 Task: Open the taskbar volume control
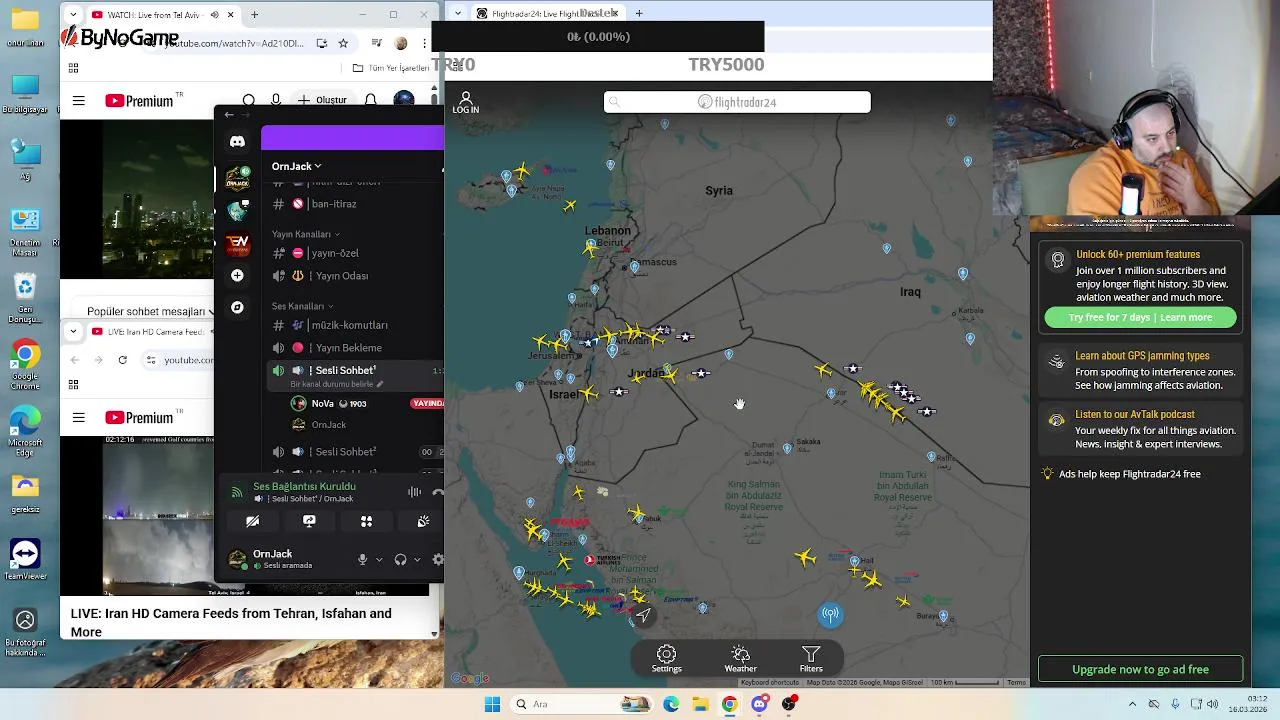coord(1211,704)
